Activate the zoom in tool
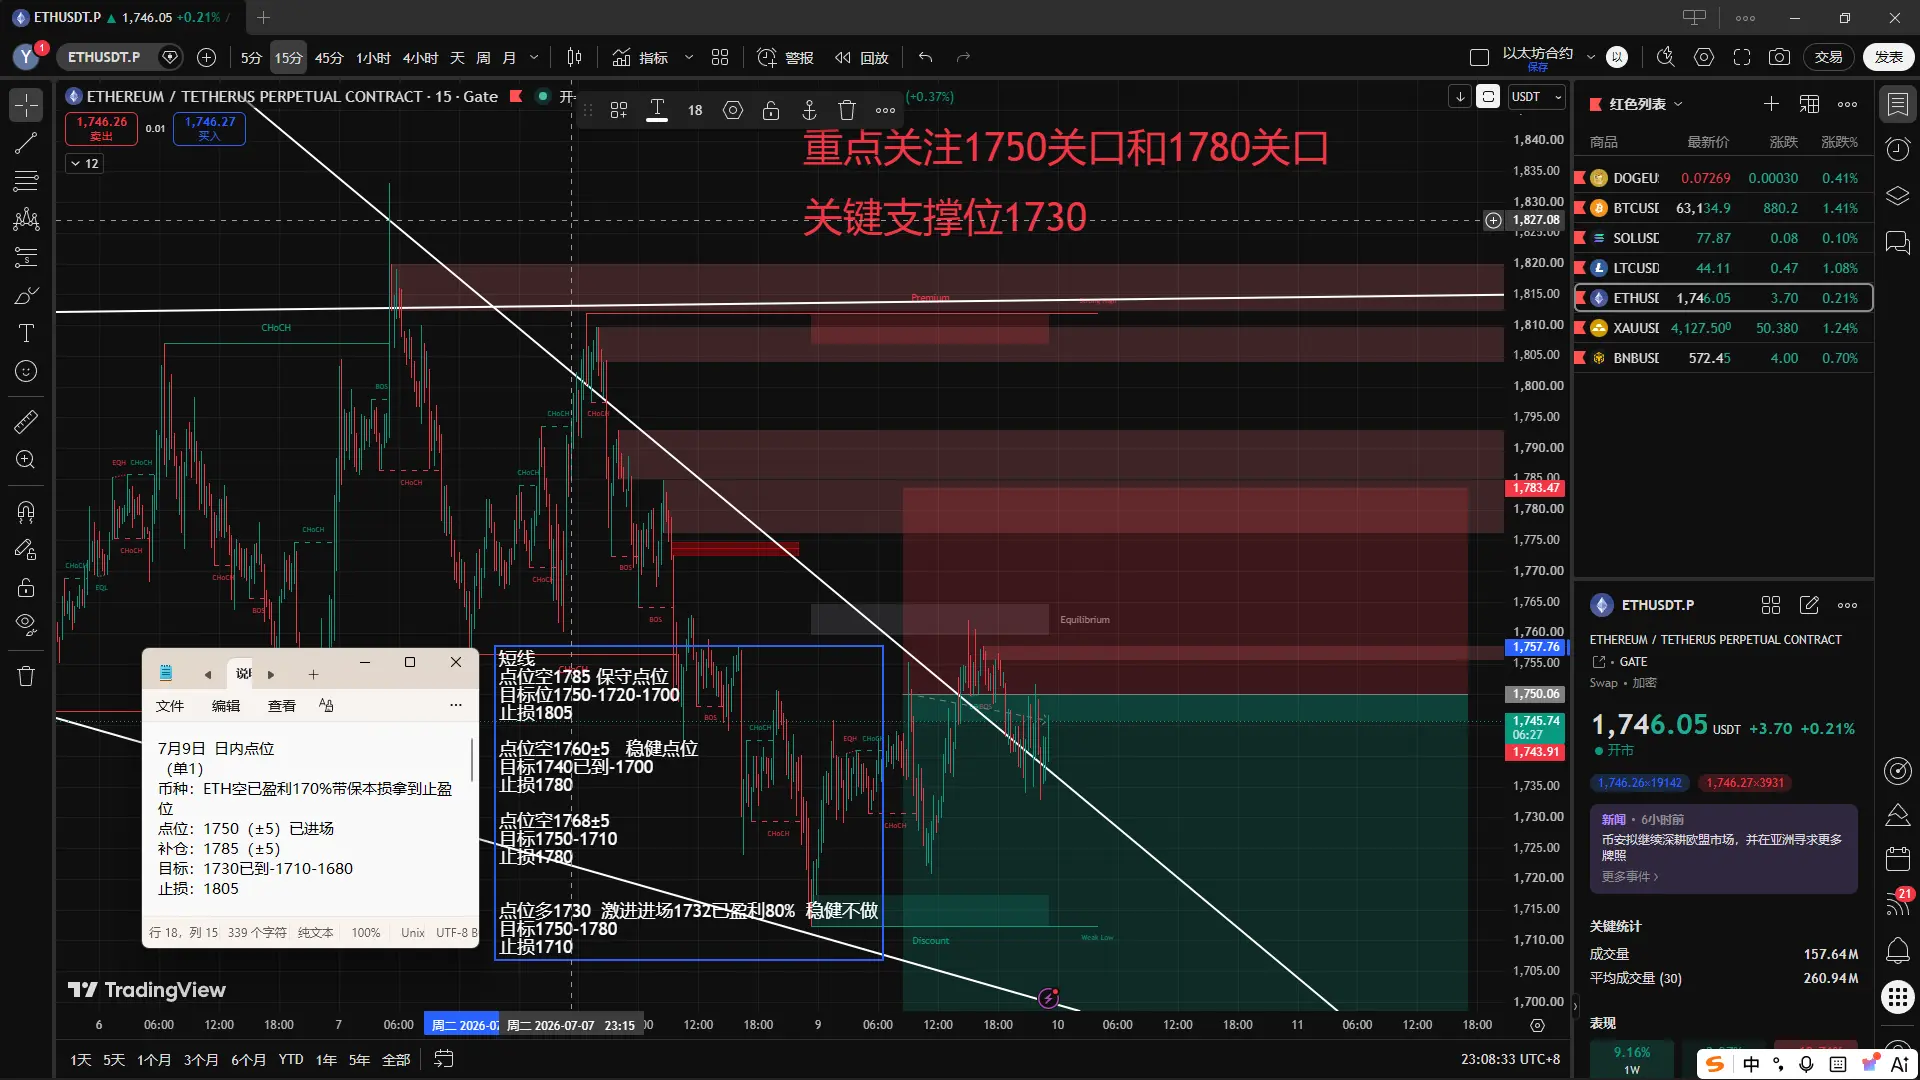The width and height of the screenshot is (1920, 1080). [26, 459]
